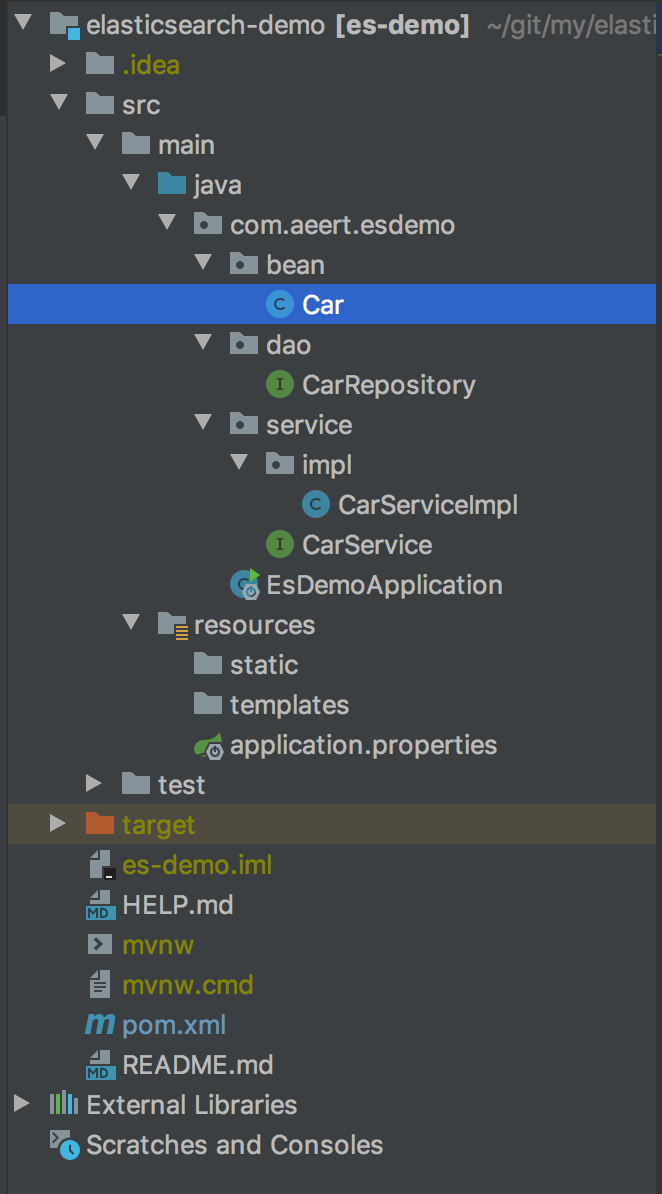The width and height of the screenshot is (662, 1194).
Task: Collapse the src folder
Action: (x=58, y=104)
